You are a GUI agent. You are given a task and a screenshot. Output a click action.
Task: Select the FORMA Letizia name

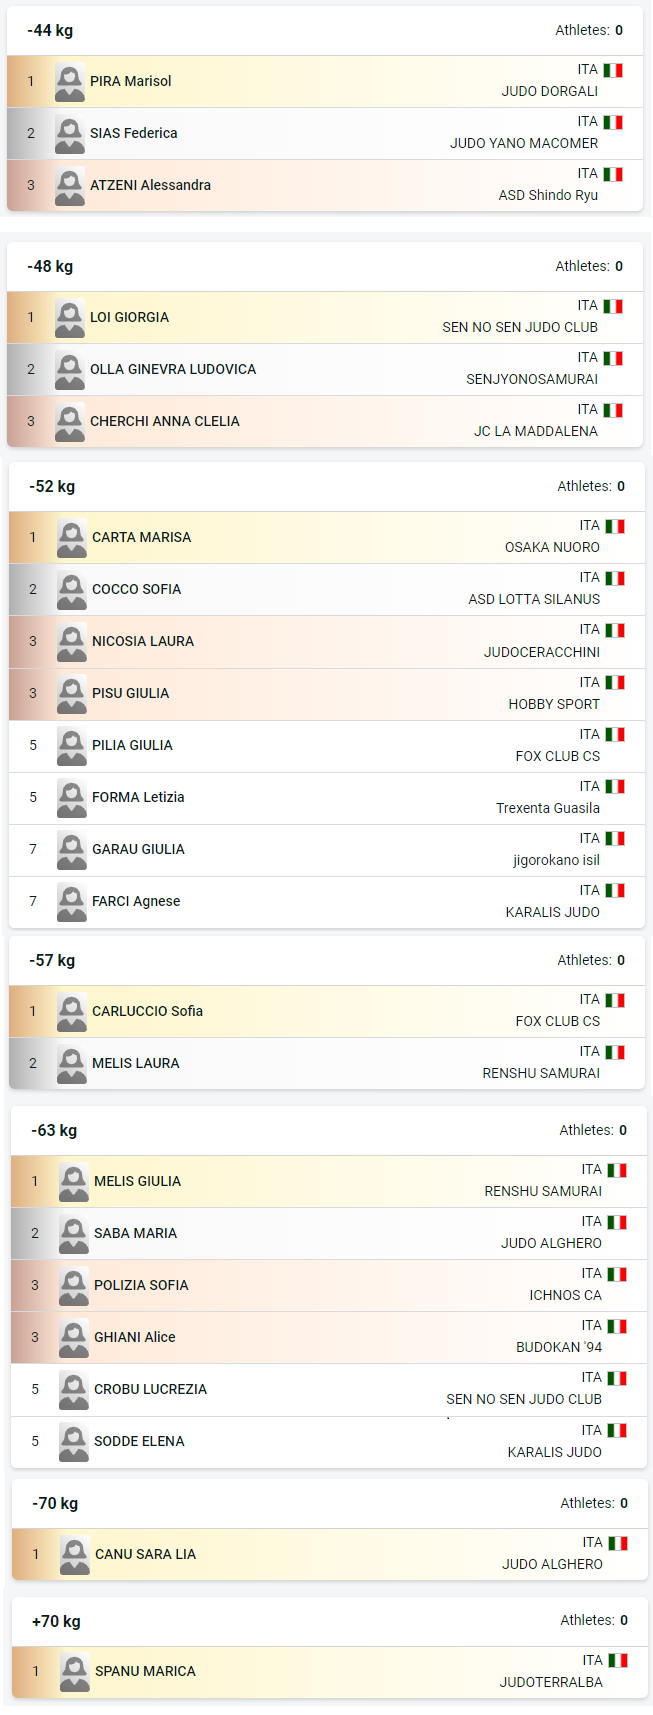click(x=138, y=797)
